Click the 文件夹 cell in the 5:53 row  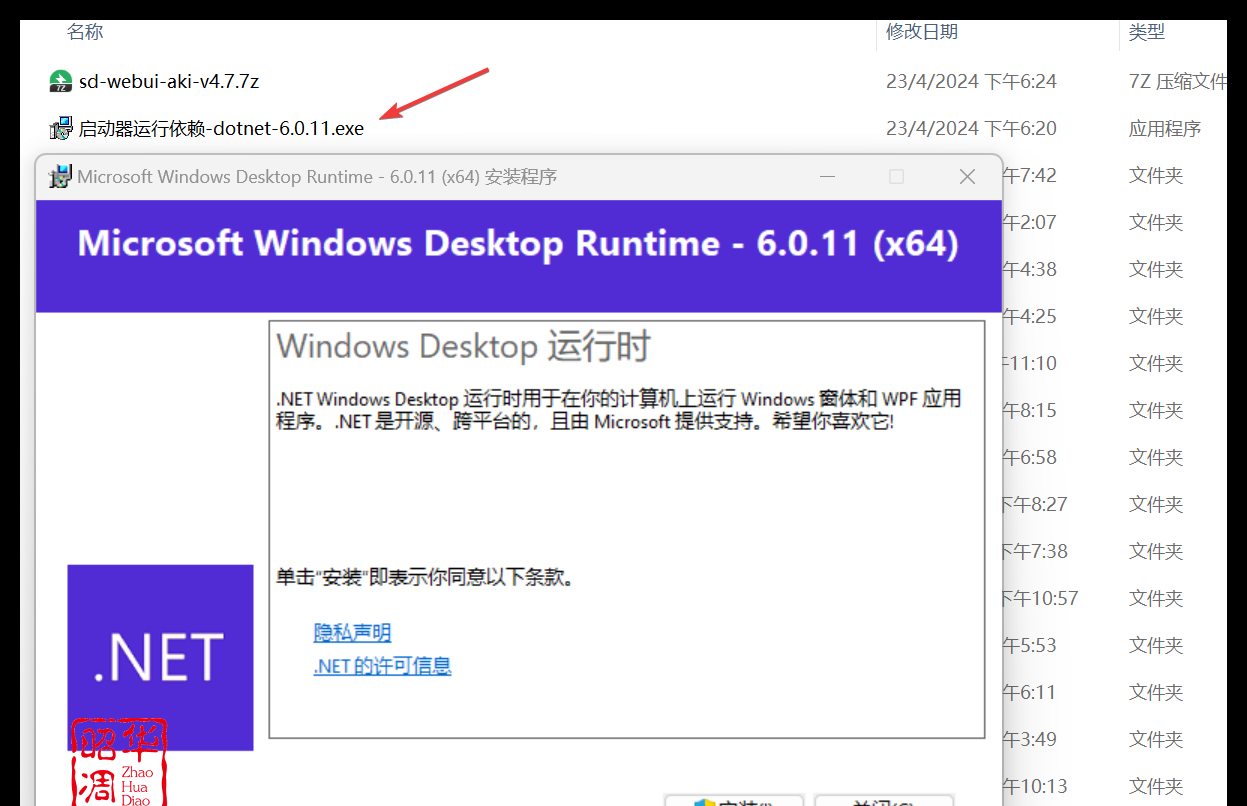click(x=1156, y=645)
